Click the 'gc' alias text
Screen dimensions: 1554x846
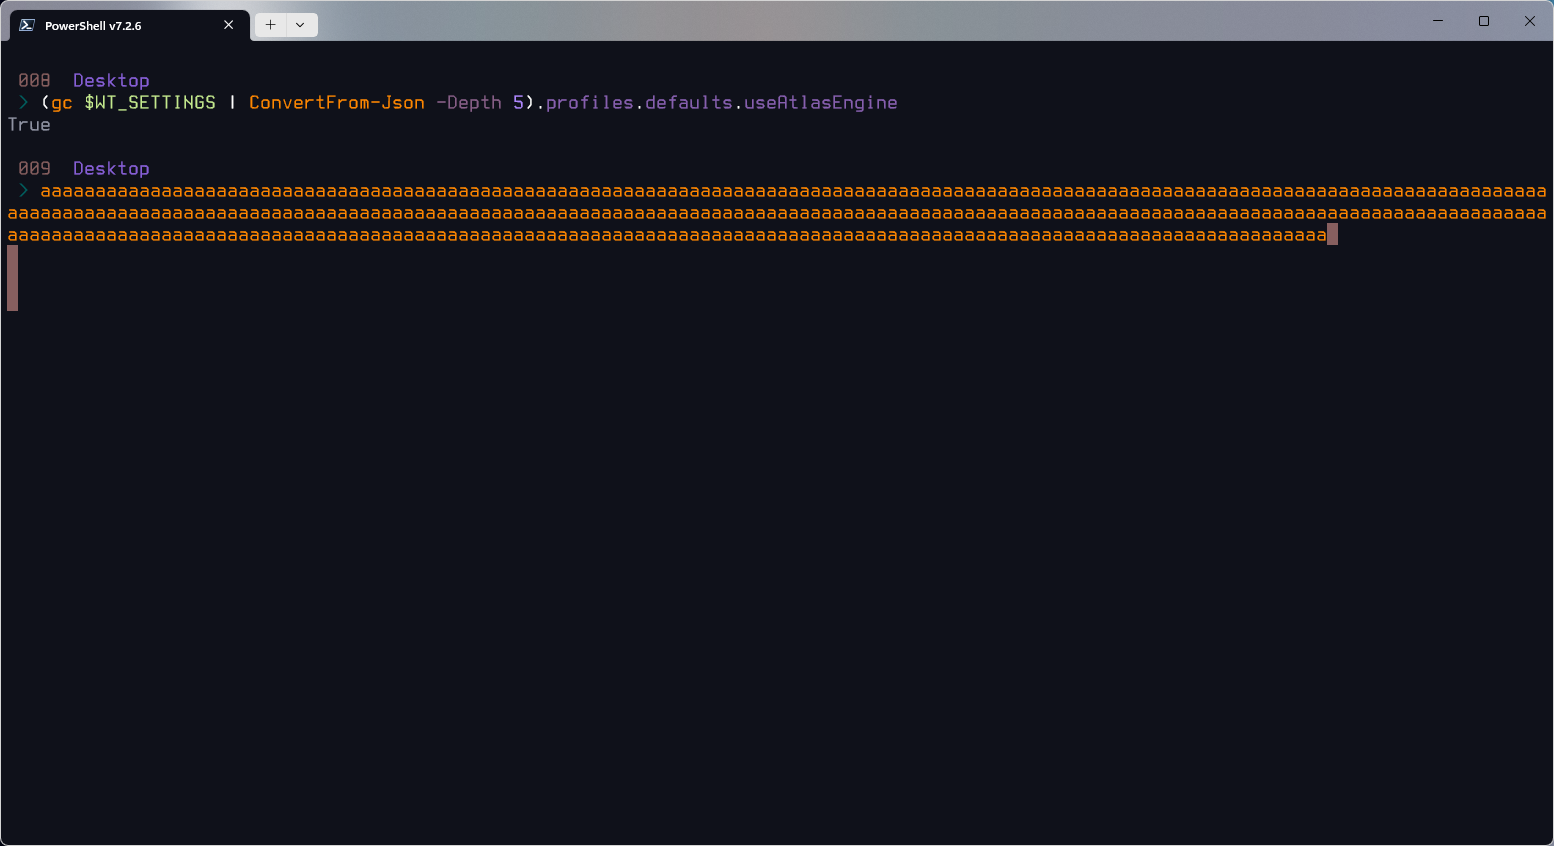pos(62,103)
